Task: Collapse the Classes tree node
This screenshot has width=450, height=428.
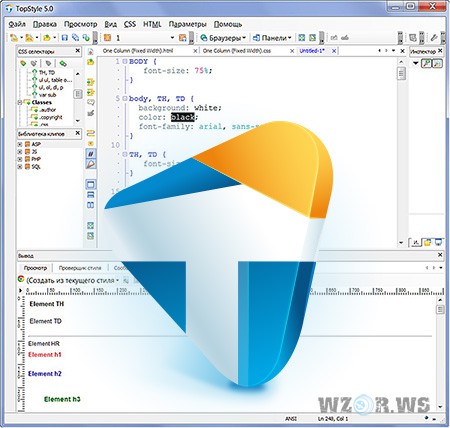Action: [20, 102]
